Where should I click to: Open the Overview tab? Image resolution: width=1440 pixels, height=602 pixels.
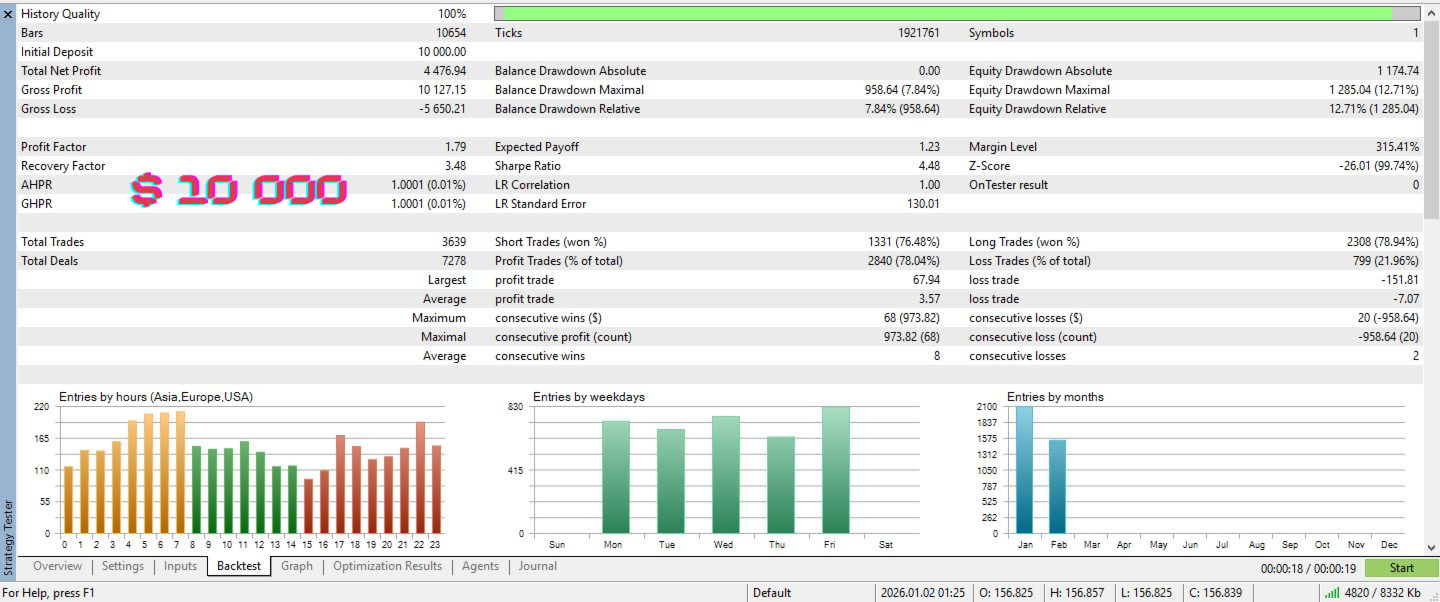tap(57, 566)
